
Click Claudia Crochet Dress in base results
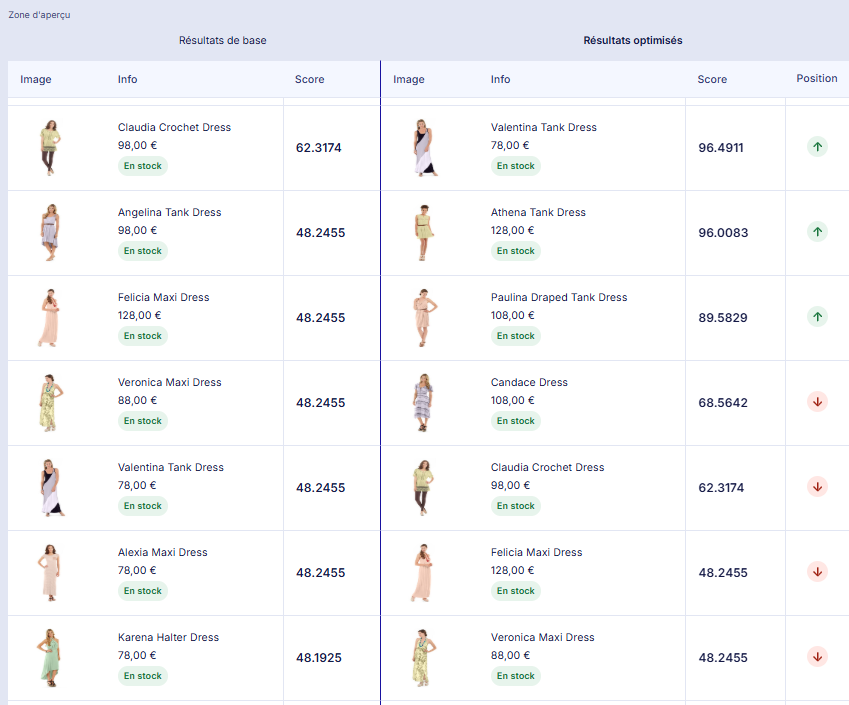pyautogui.click(x=174, y=128)
